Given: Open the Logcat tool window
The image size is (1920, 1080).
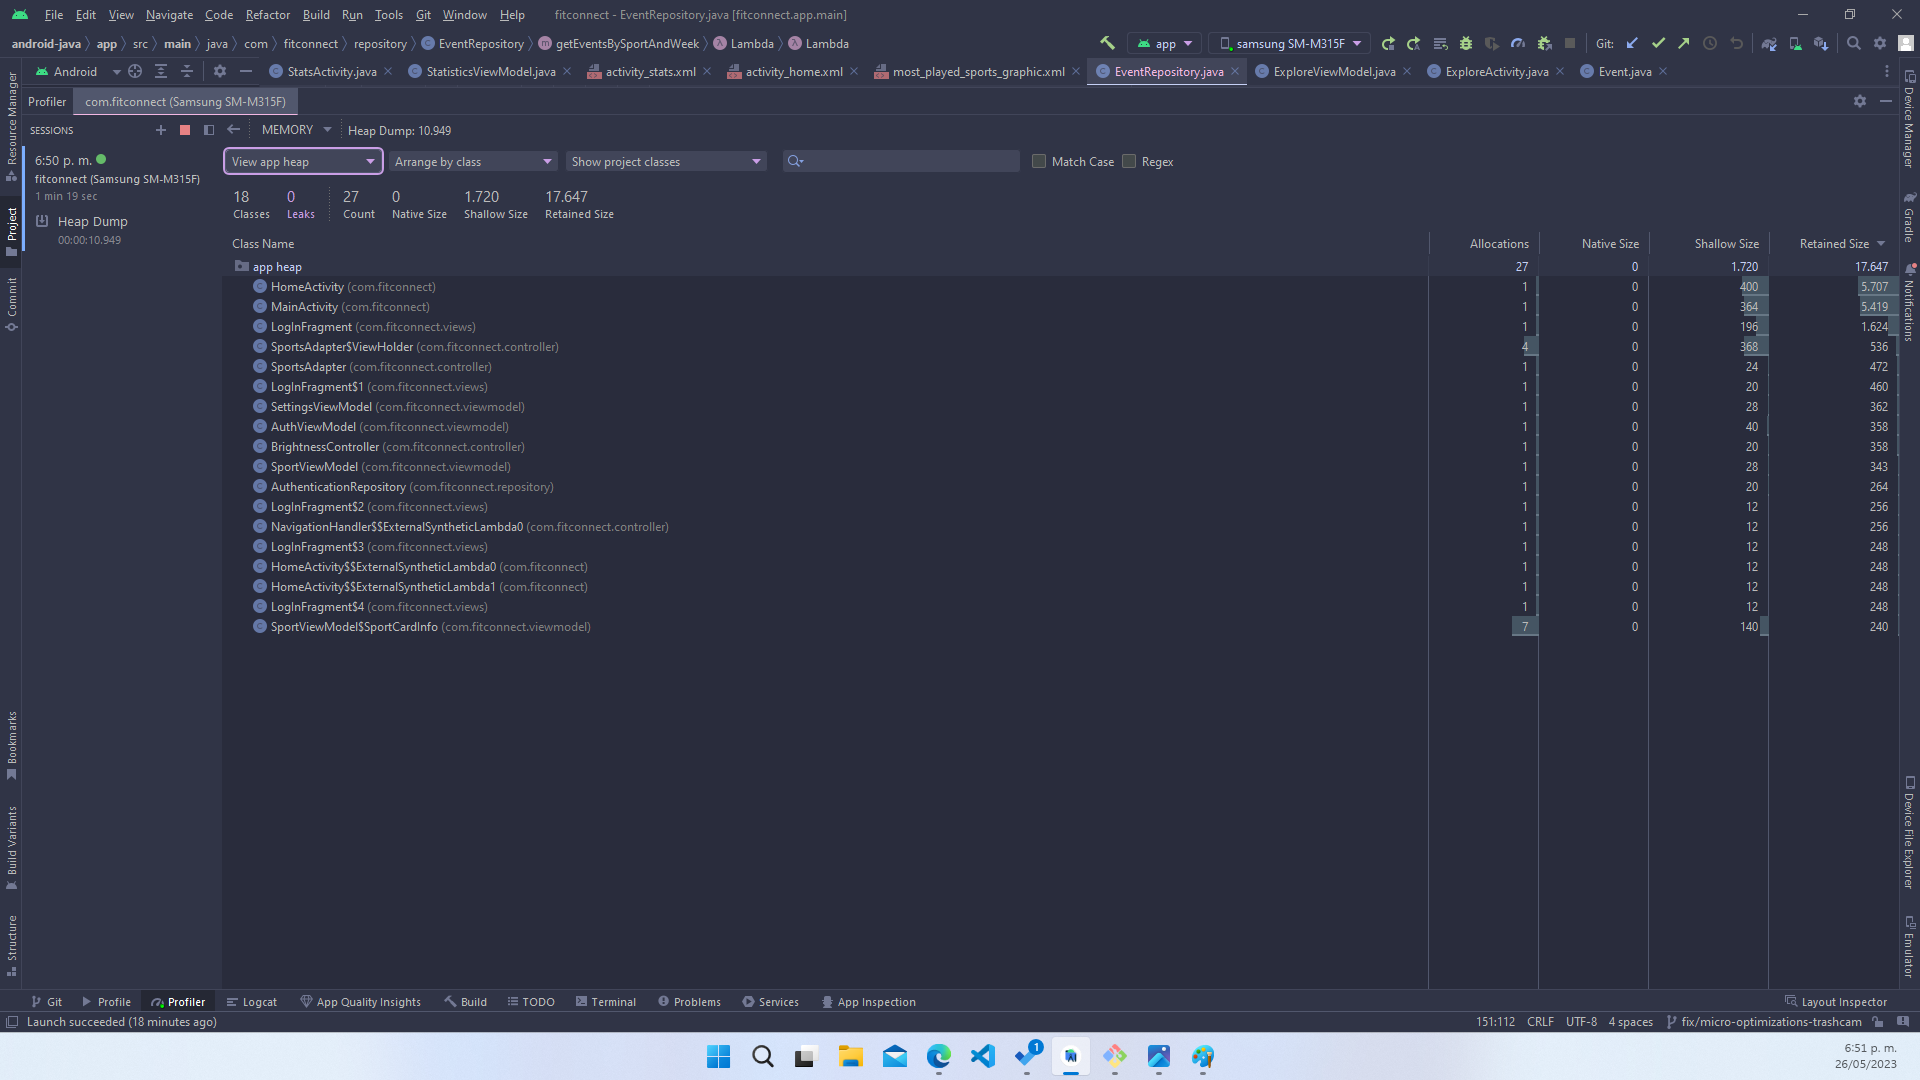Looking at the screenshot, I should pyautogui.click(x=252, y=1002).
